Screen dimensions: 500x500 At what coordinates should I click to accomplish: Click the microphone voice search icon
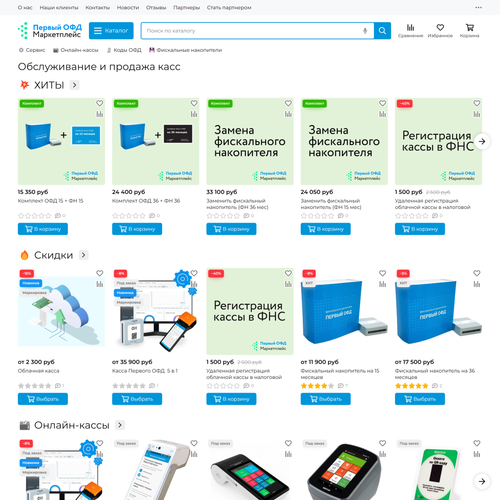pos(365,31)
